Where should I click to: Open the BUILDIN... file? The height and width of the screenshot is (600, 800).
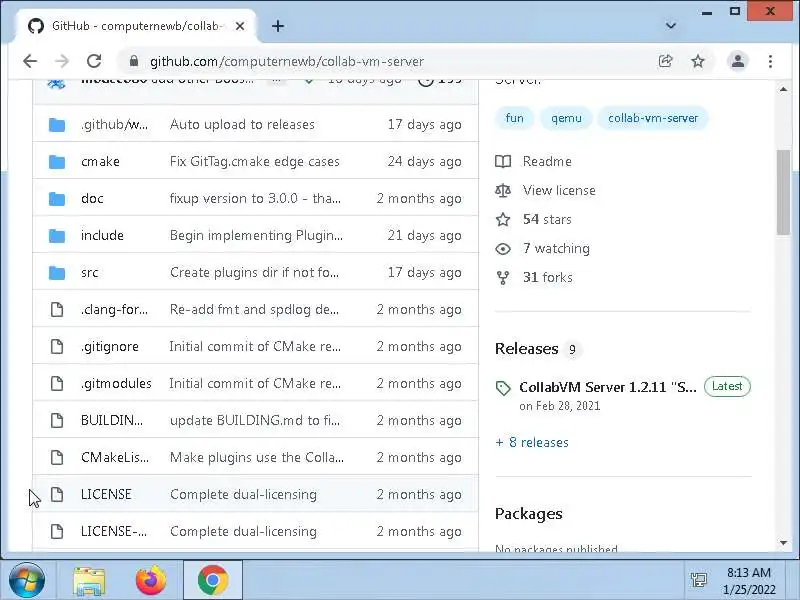[112, 420]
